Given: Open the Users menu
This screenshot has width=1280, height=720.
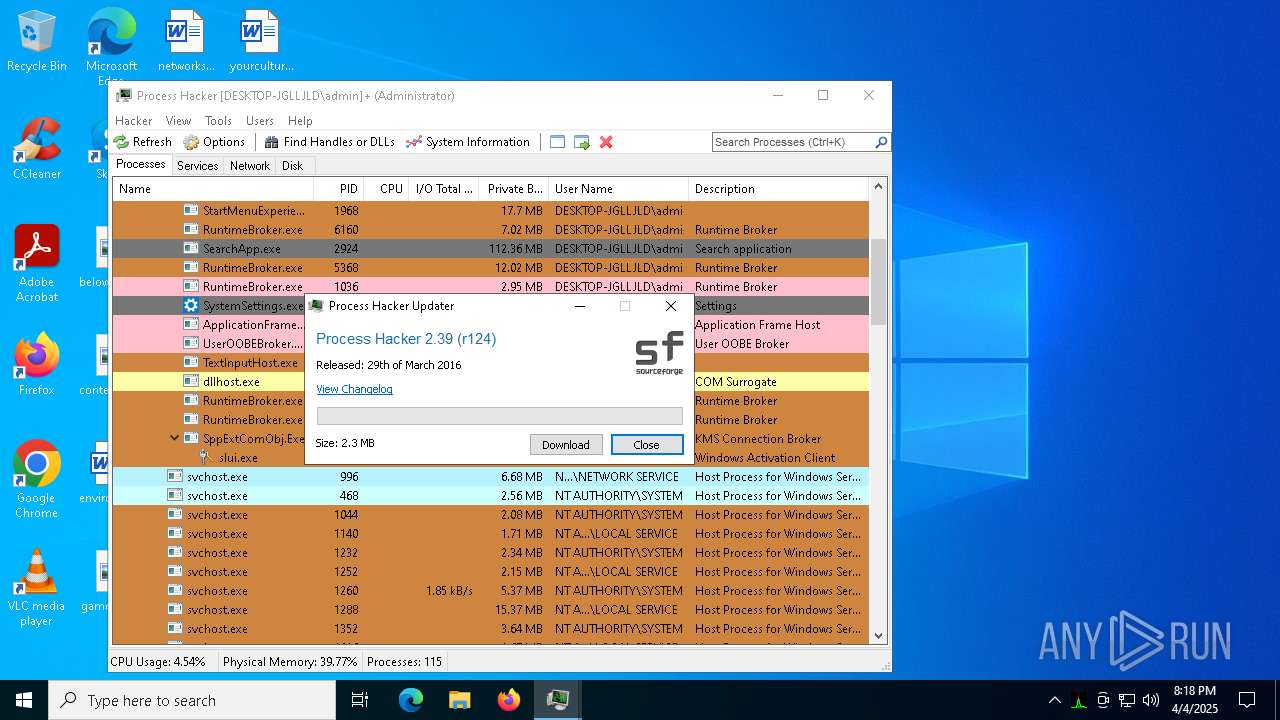Looking at the screenshot, I should coord(260,120).
